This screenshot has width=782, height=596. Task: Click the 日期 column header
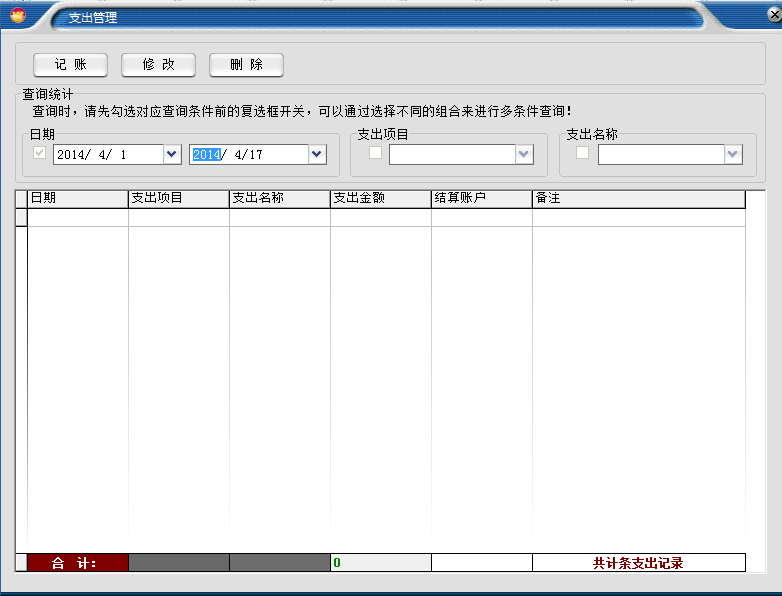78,198
